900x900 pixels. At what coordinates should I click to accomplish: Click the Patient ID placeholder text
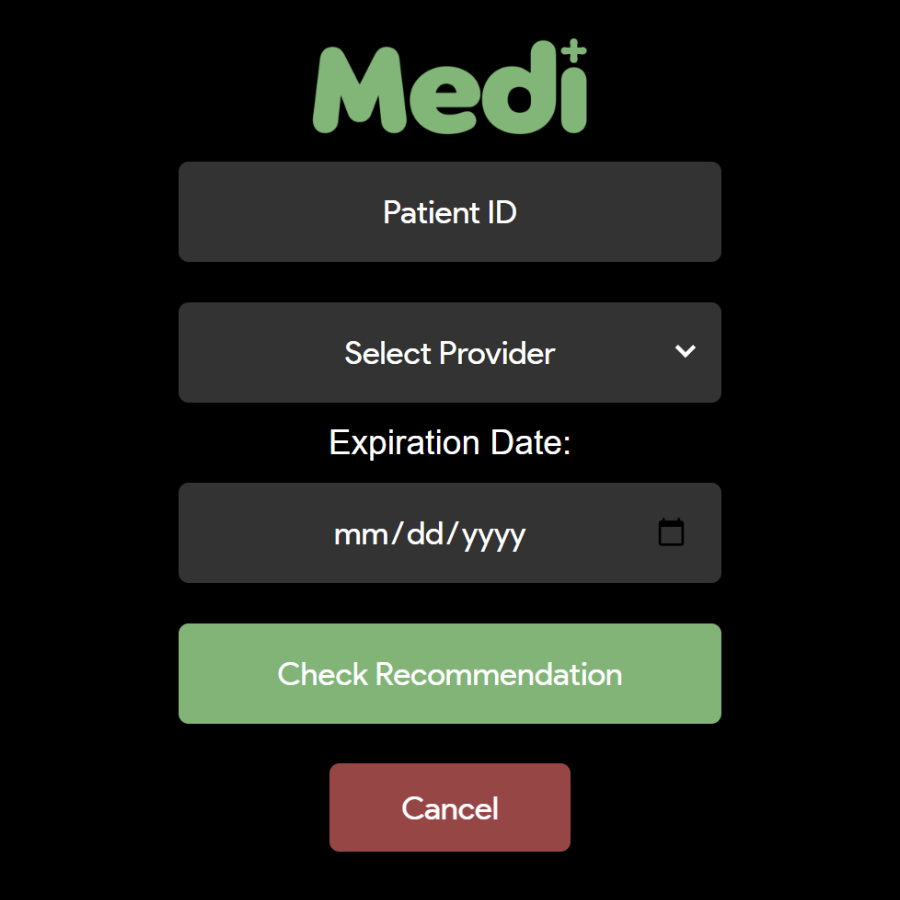coord(449,212)
